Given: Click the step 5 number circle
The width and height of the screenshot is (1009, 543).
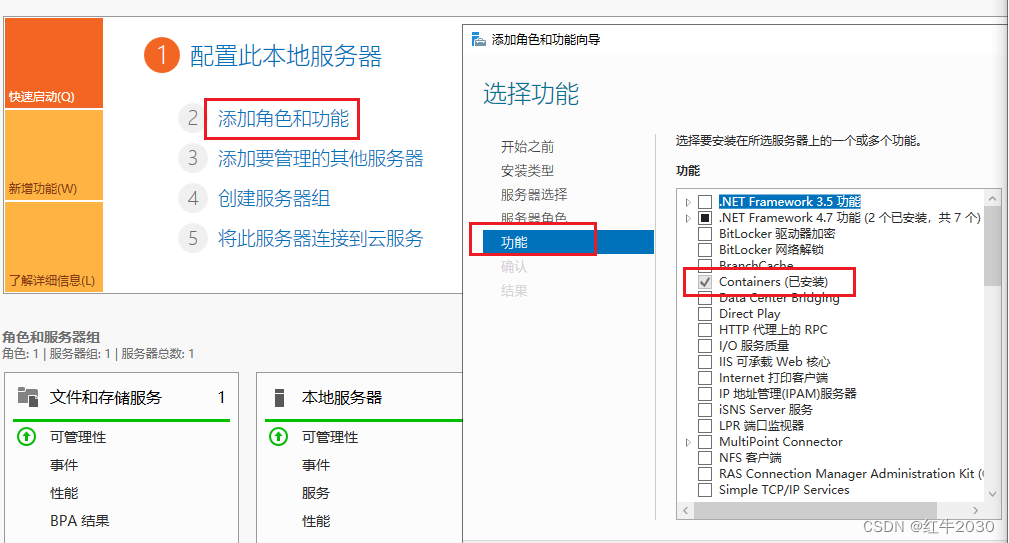Looking at the screenshot, I should click(x=192, y=238).
